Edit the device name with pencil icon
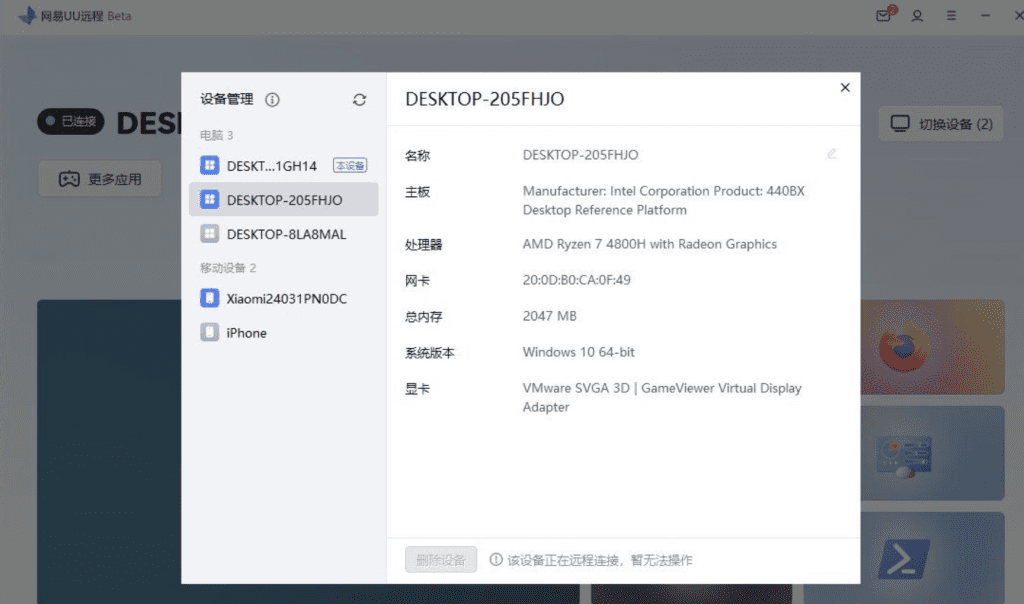The image size is (1024, 604). coord(831,154)
